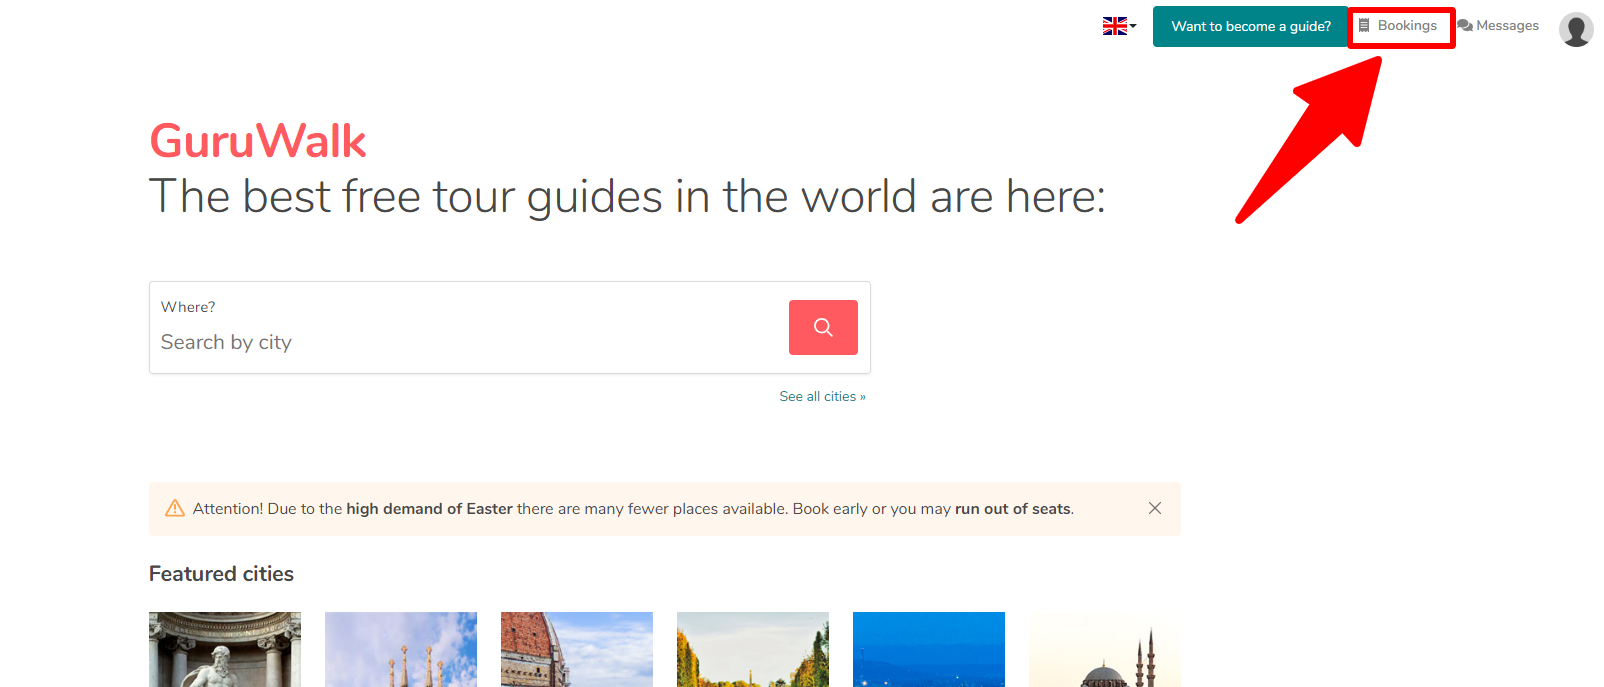1604x687 pixels.
Task: Follow the "See all cities »" link
Action: click(x=823, y=397)
